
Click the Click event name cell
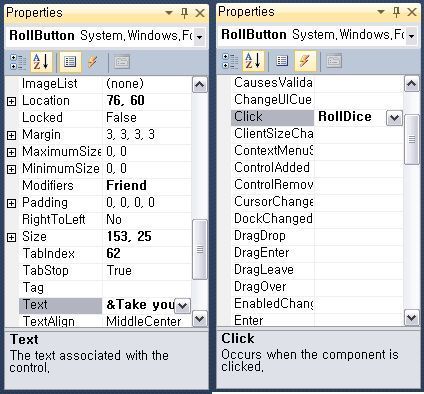click(272, 117)
